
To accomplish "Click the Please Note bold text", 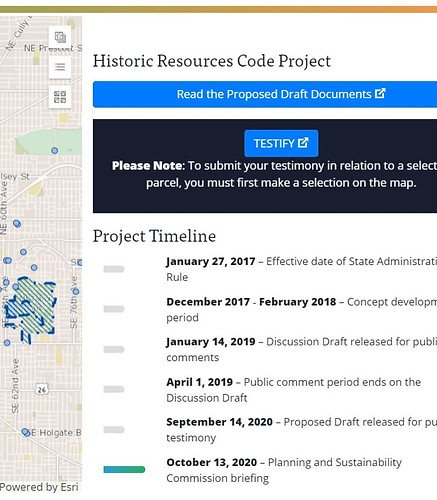I will (x=147, y=166).
